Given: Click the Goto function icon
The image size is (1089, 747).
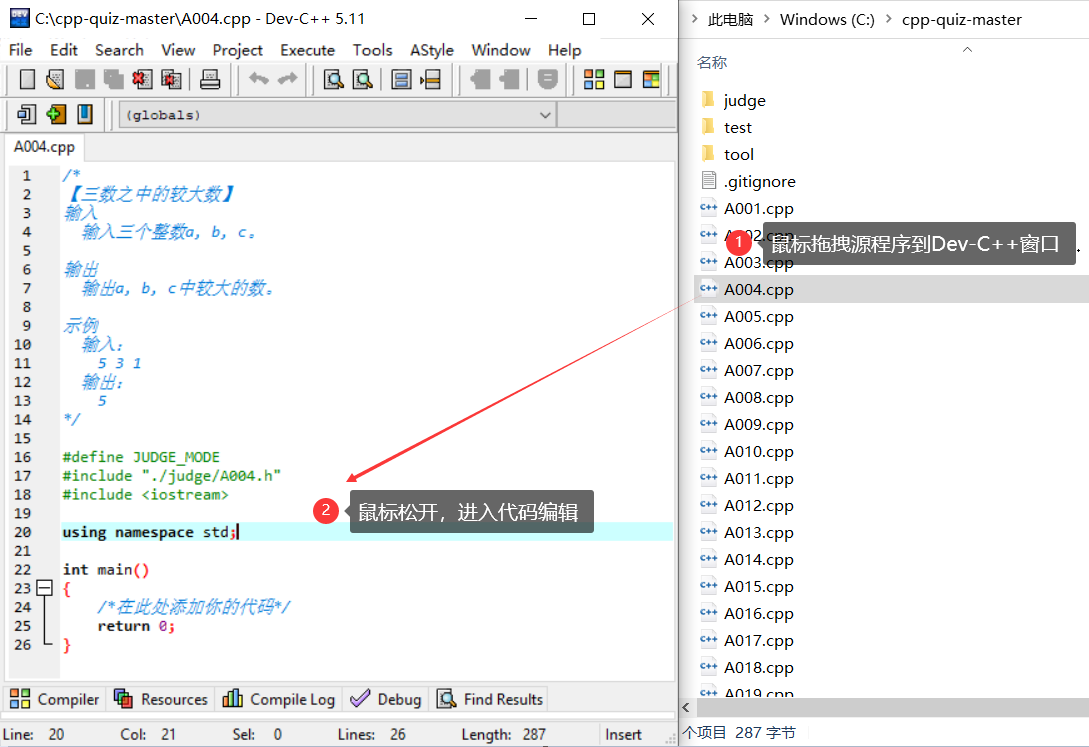Looking at the screenshot, I should pyautogui.click(x=401, y=79).
